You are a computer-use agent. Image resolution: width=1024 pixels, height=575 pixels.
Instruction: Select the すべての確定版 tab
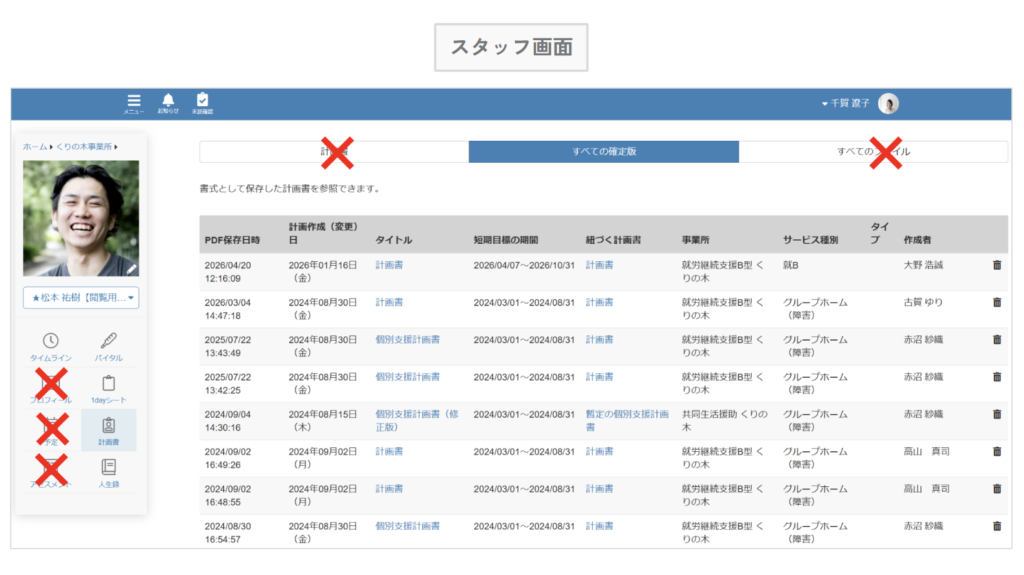pyautogui.click(x=604, y=152)
